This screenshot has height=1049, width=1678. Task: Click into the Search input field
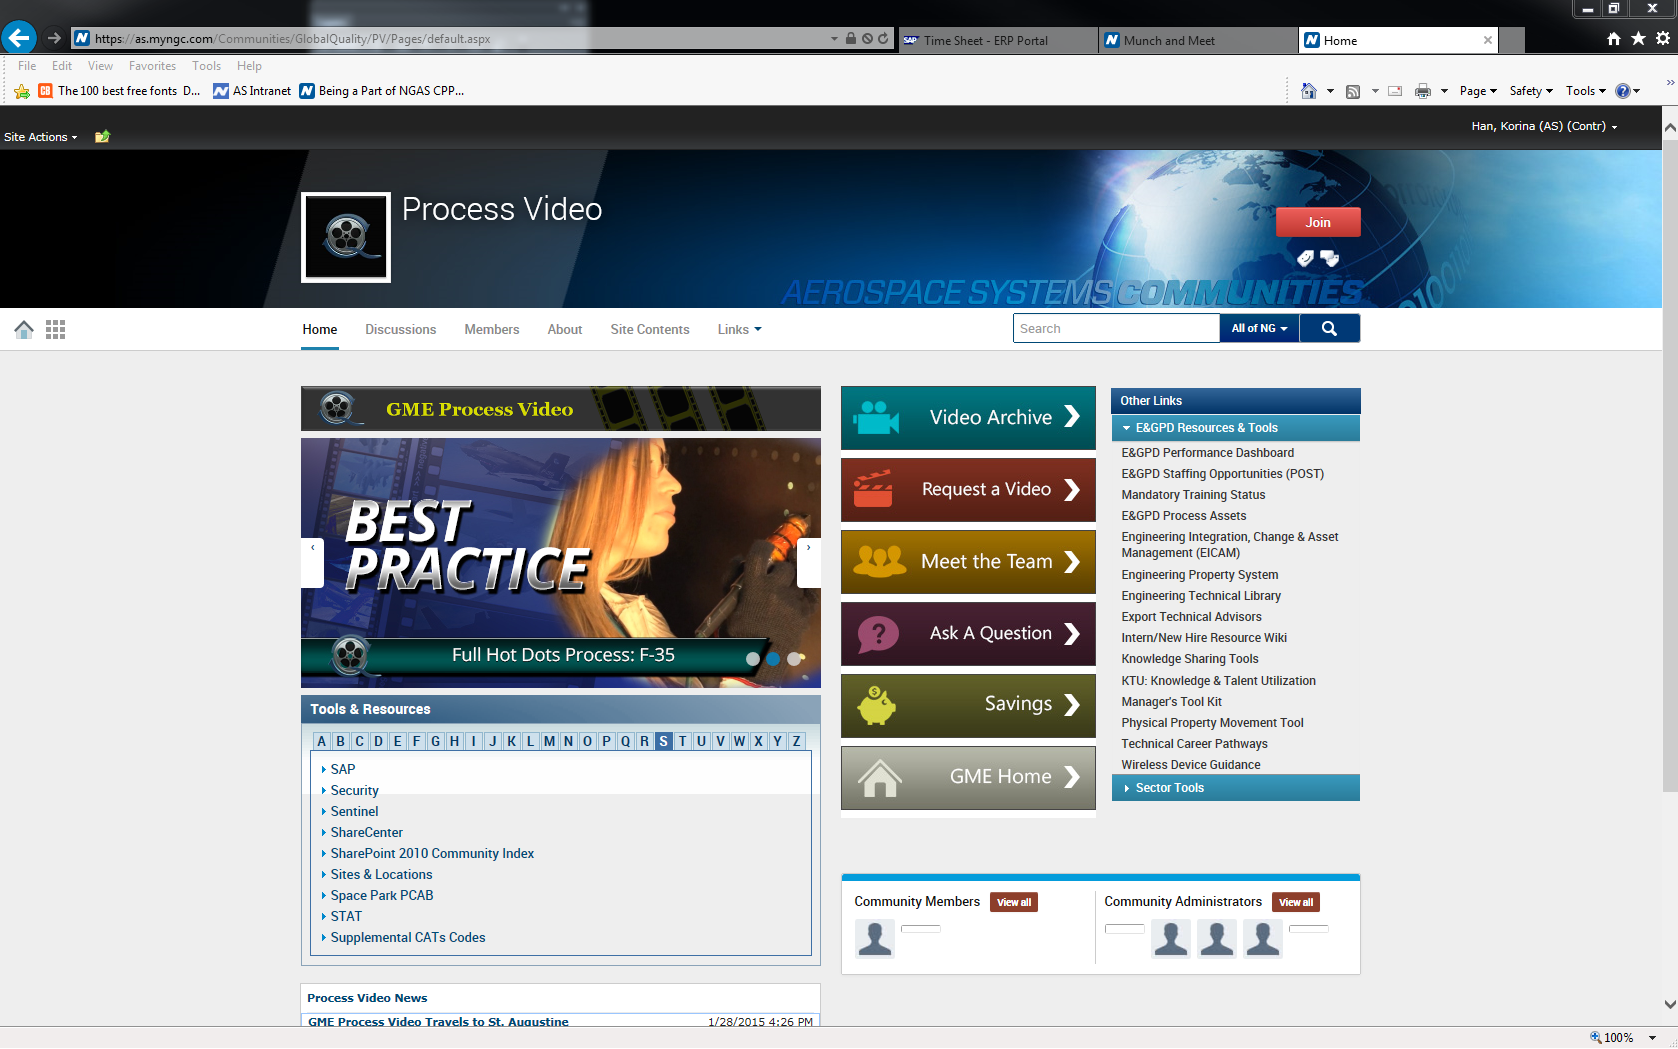(1115, 328)
